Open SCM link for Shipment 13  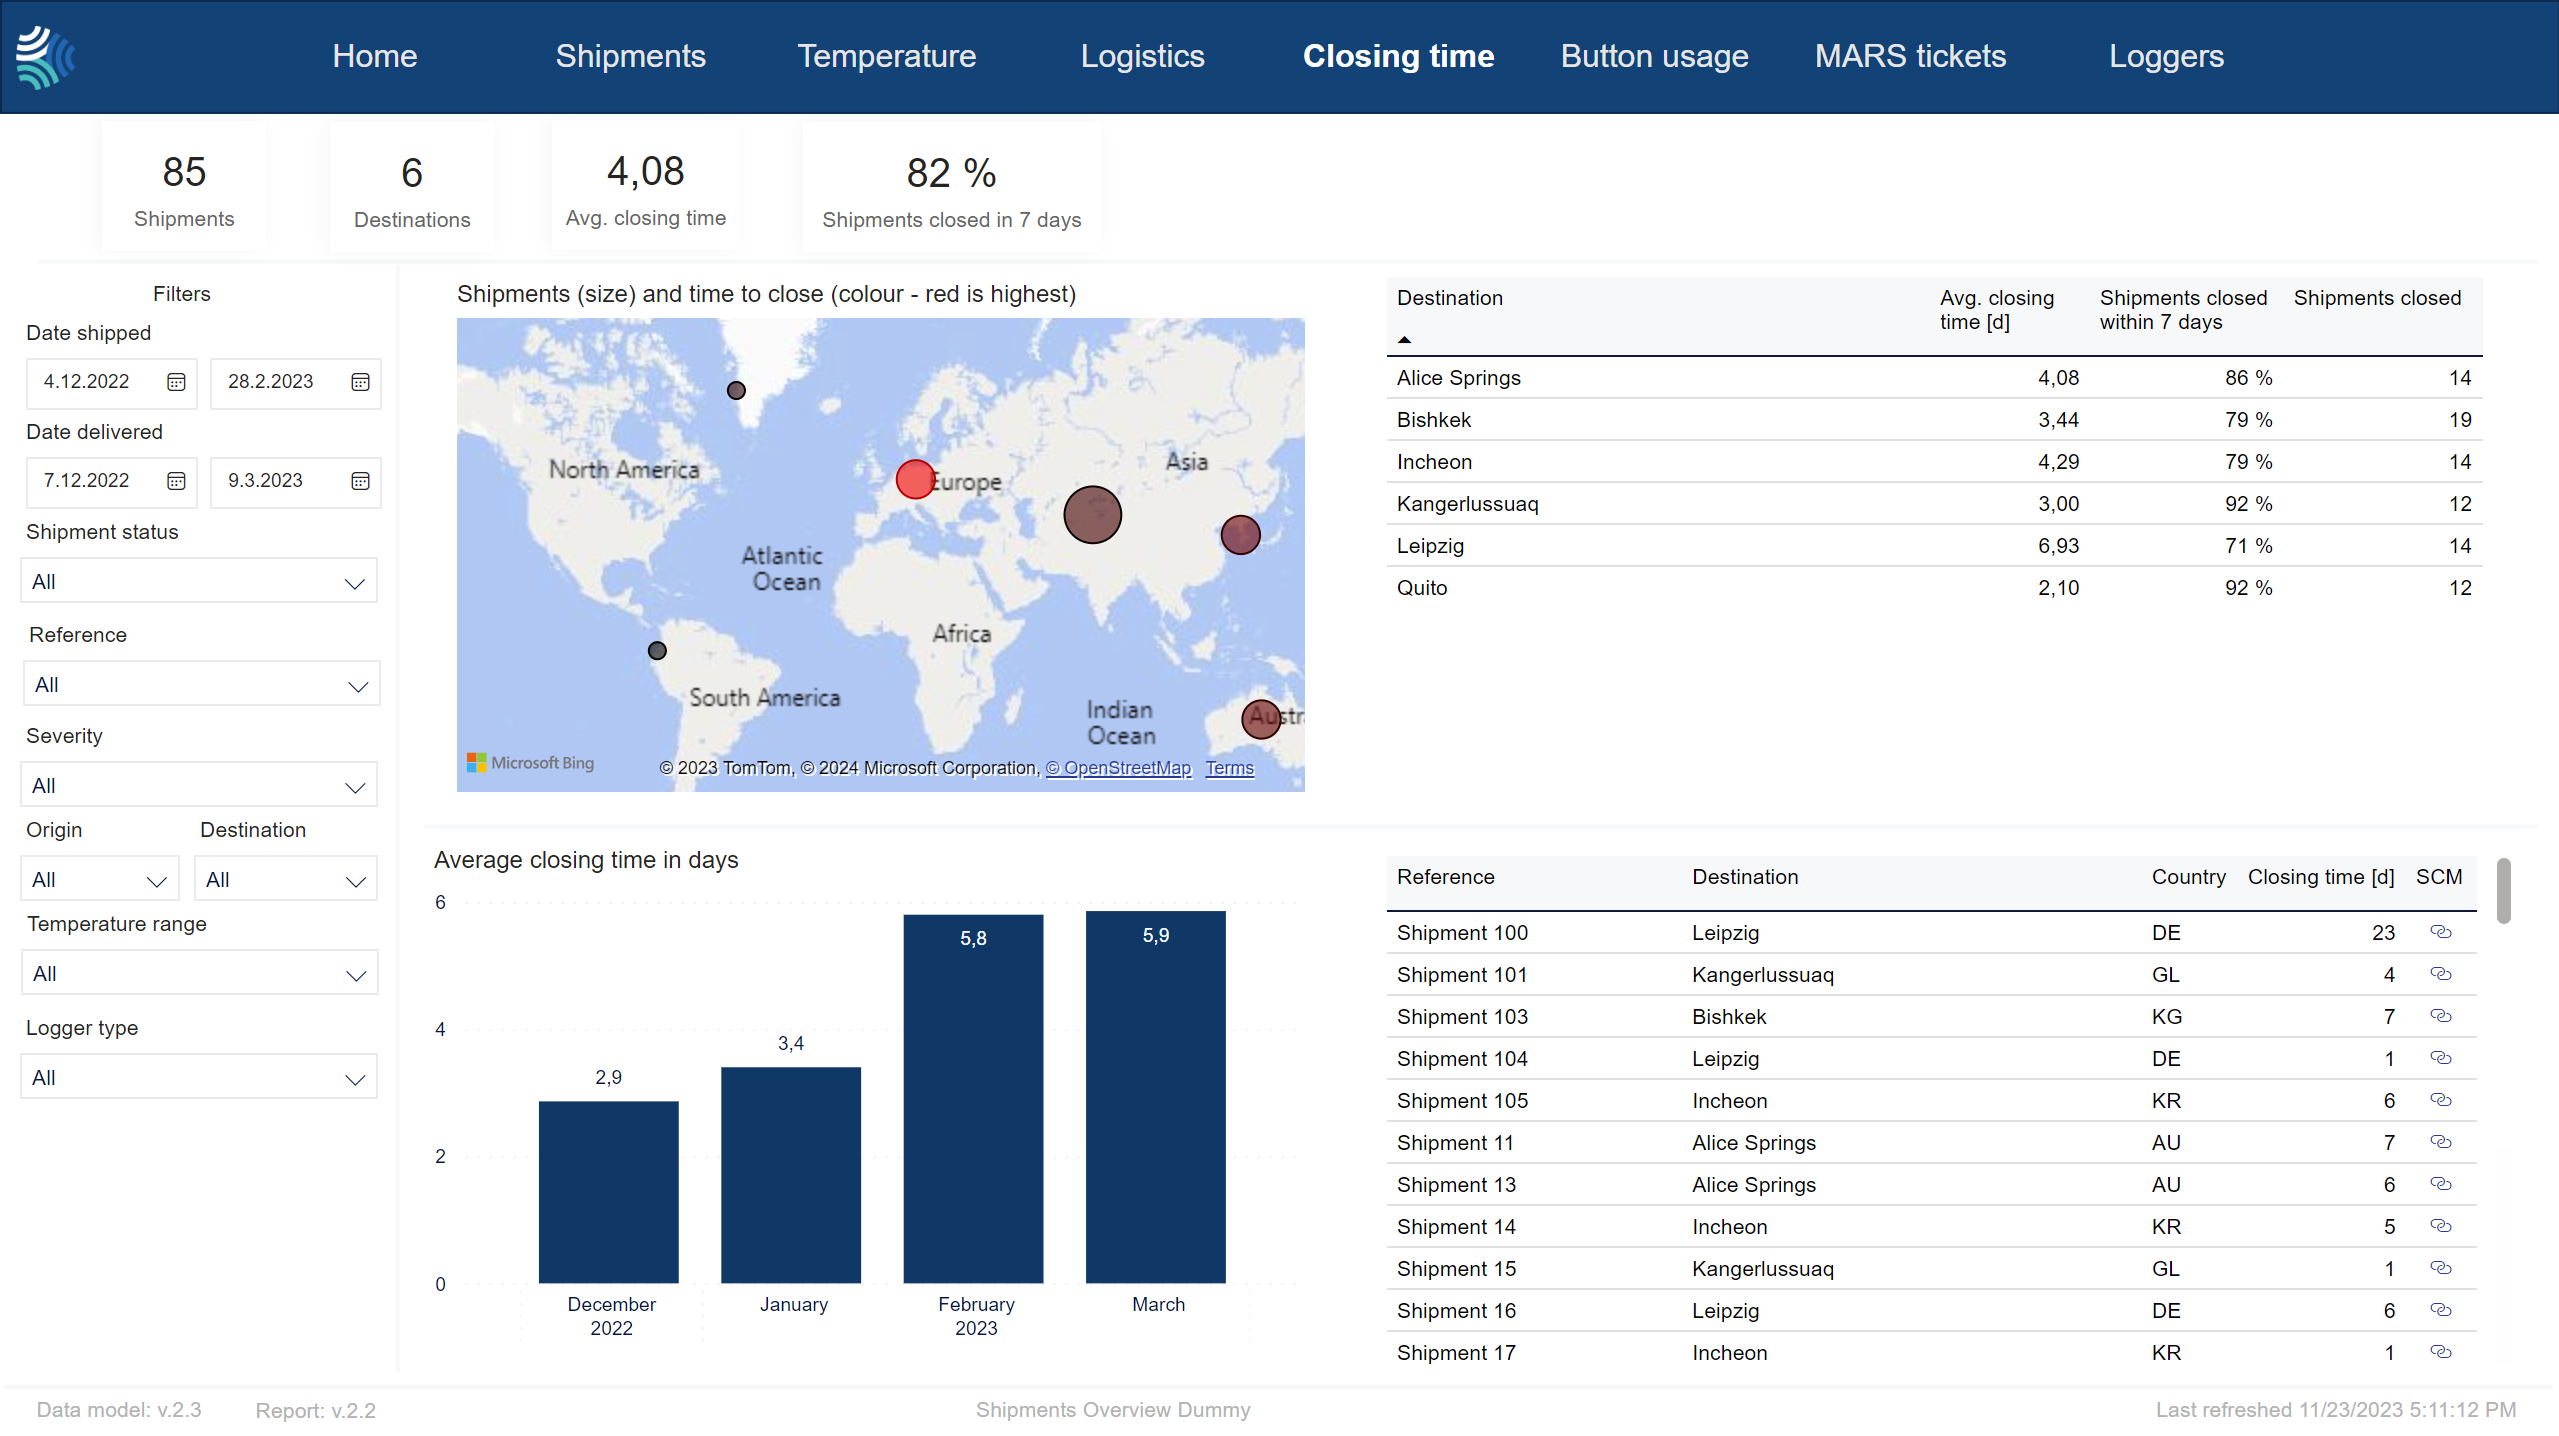2440,1184
